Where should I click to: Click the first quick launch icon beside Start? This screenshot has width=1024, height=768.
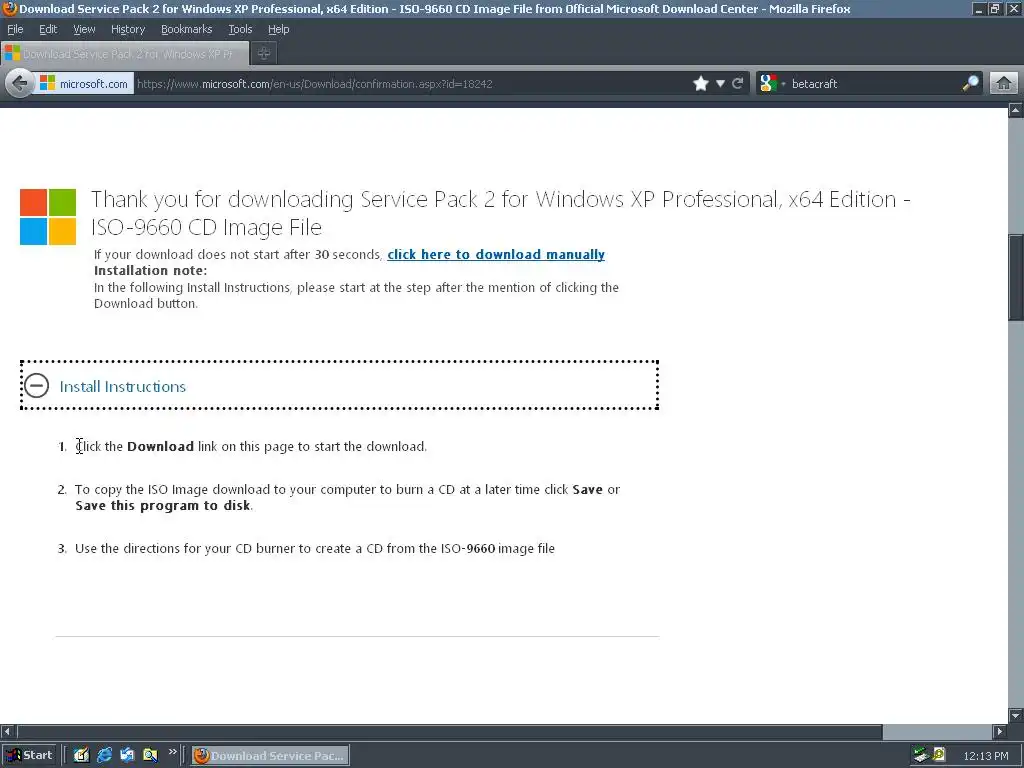(x=81, y=756)
